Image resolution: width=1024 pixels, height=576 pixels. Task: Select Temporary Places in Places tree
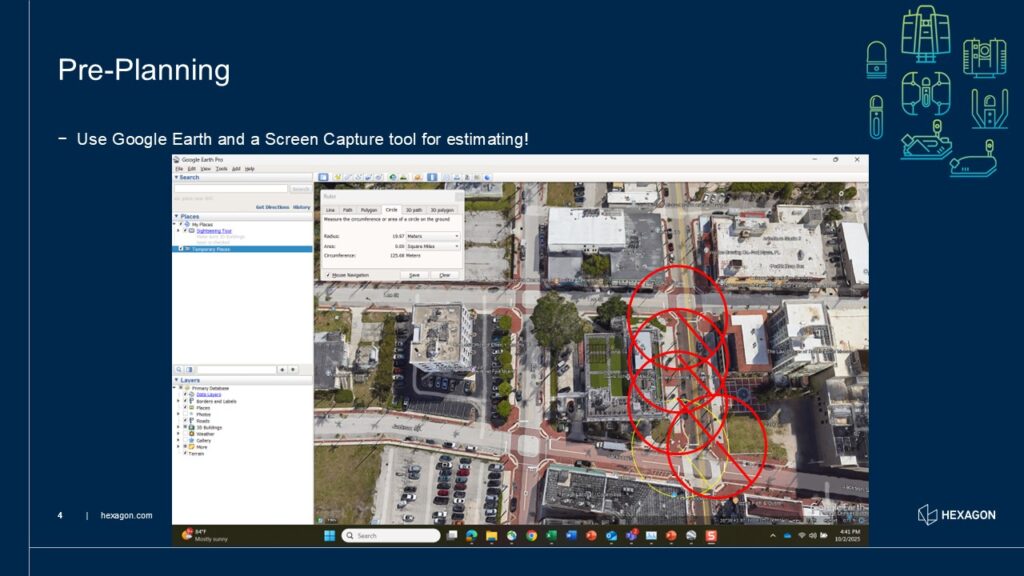point(211,248)
